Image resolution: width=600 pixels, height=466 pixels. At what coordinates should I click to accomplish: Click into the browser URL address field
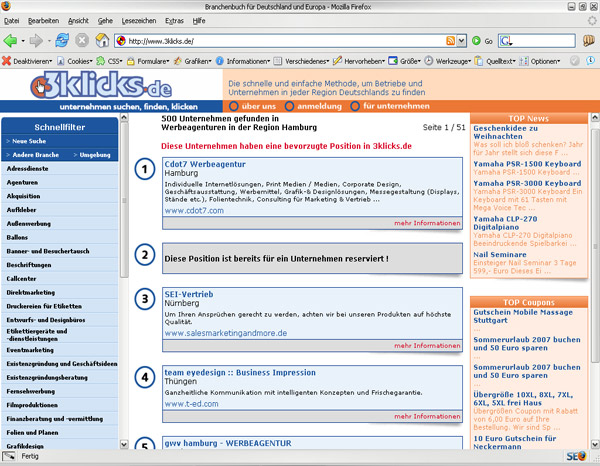(x=280, y=41)
